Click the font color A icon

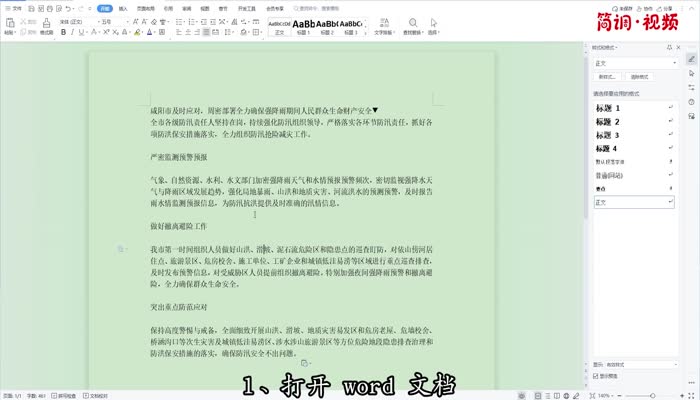149,32
